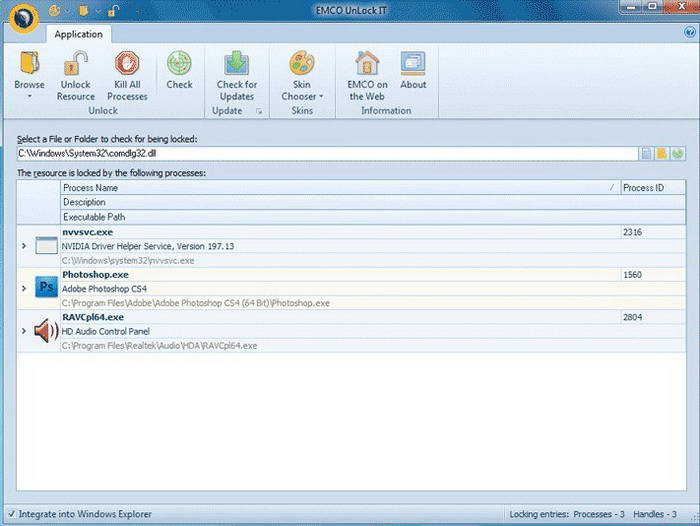Viewport: 700px width, 526px height.
Task: Open the About dialog icon
Action: coord(413,63)
